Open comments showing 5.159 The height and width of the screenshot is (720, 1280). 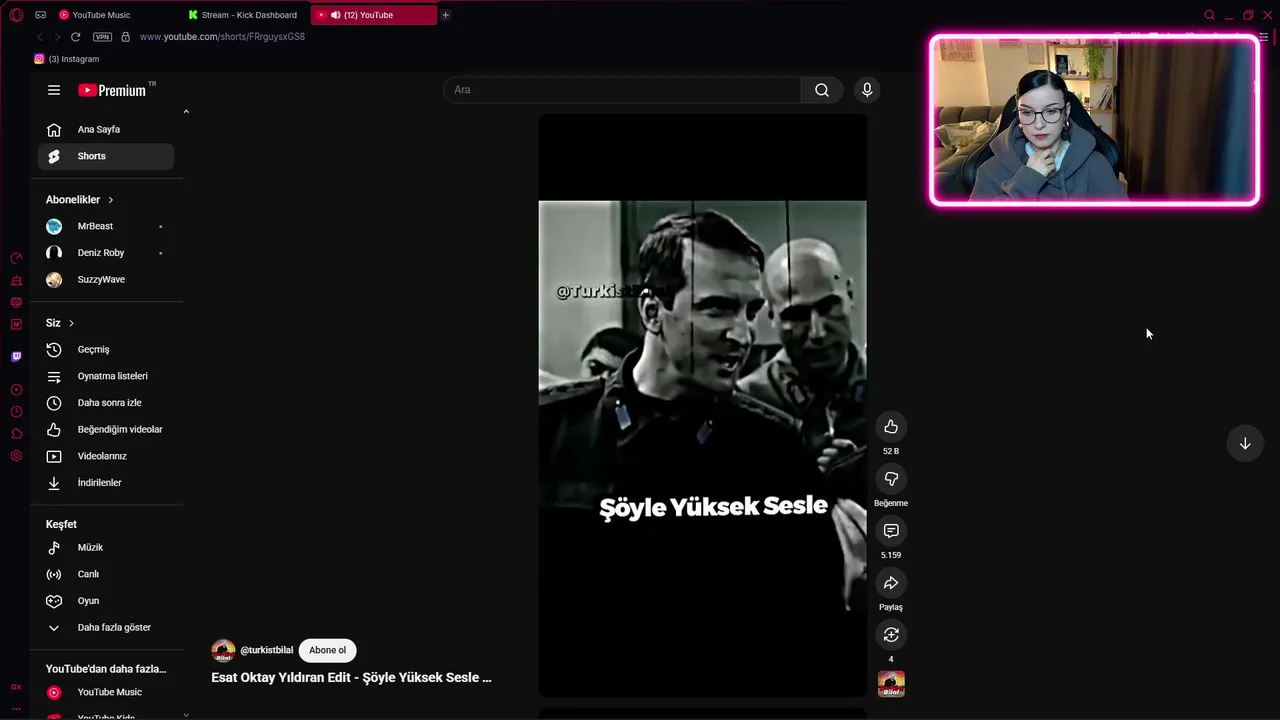click(891, 531)
